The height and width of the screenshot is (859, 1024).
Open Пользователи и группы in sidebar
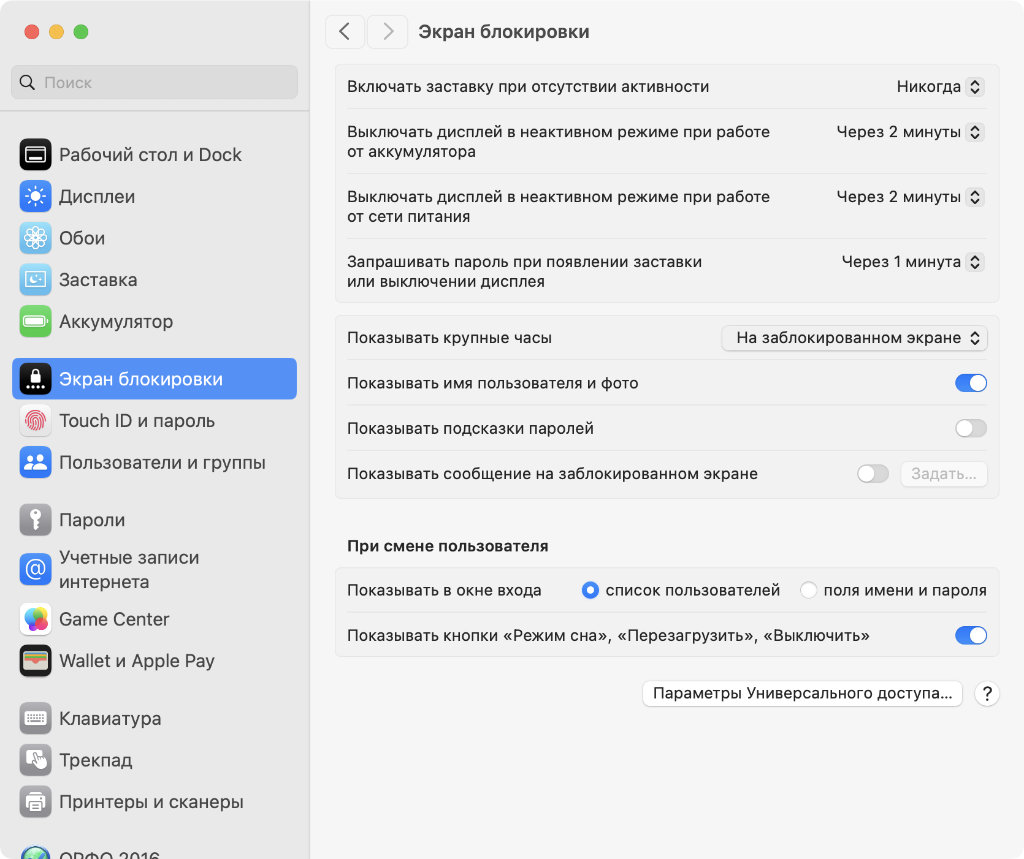click(162, 463)
